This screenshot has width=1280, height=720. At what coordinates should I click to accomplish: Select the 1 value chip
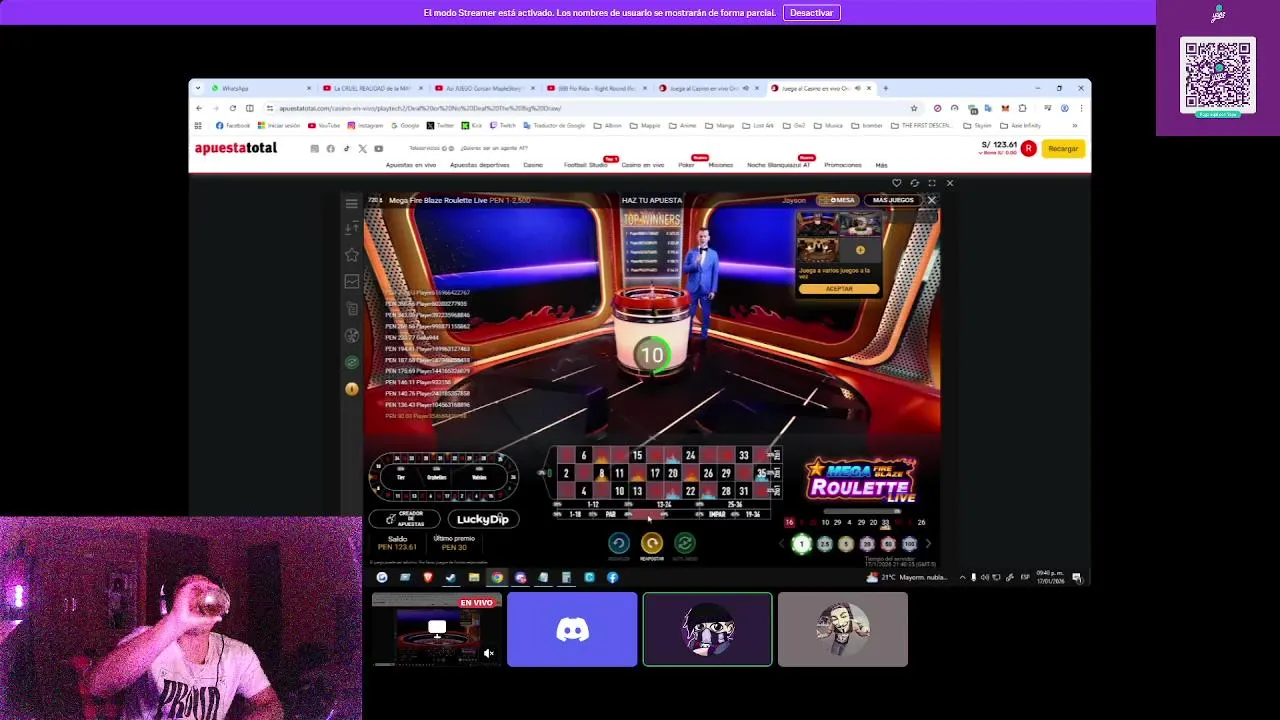pyautogui.click(x=801, y=544)
